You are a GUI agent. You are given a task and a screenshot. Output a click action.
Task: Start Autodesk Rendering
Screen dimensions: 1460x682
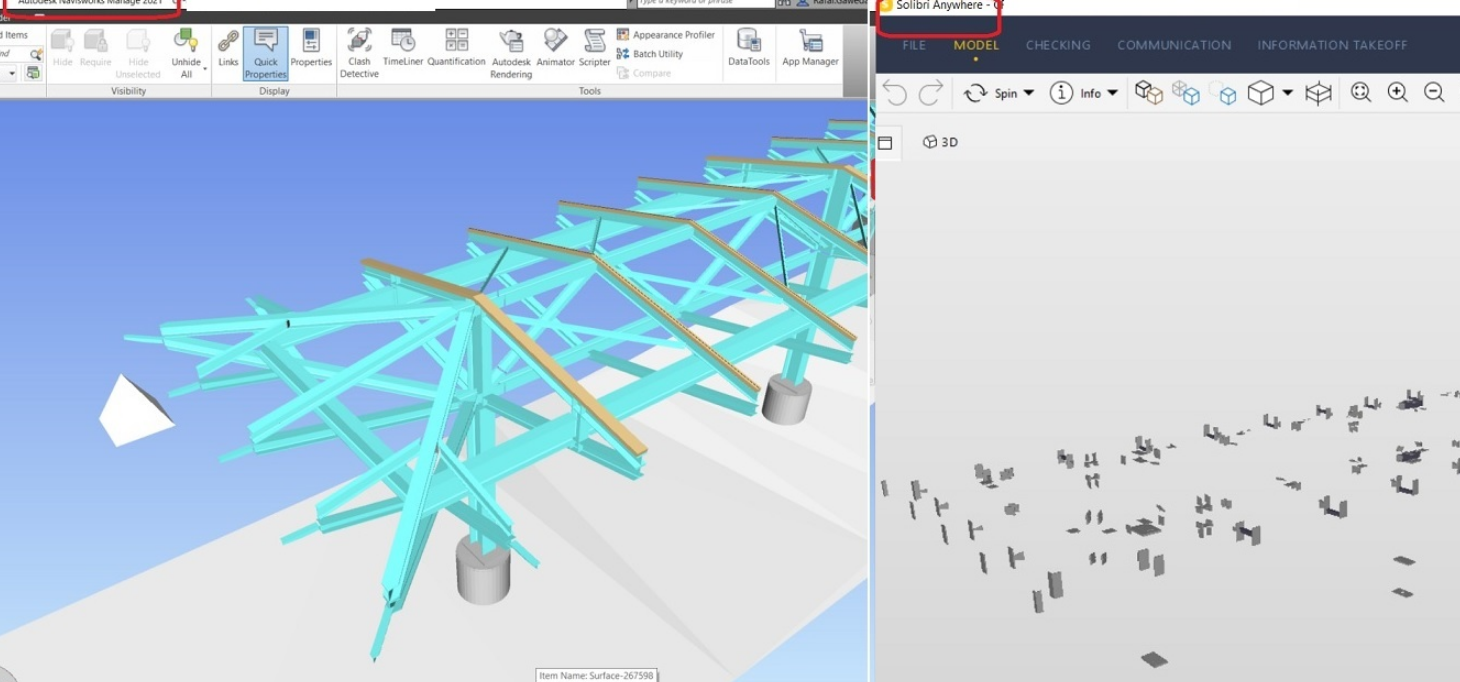pyautogui.click(x=511, y=52)
